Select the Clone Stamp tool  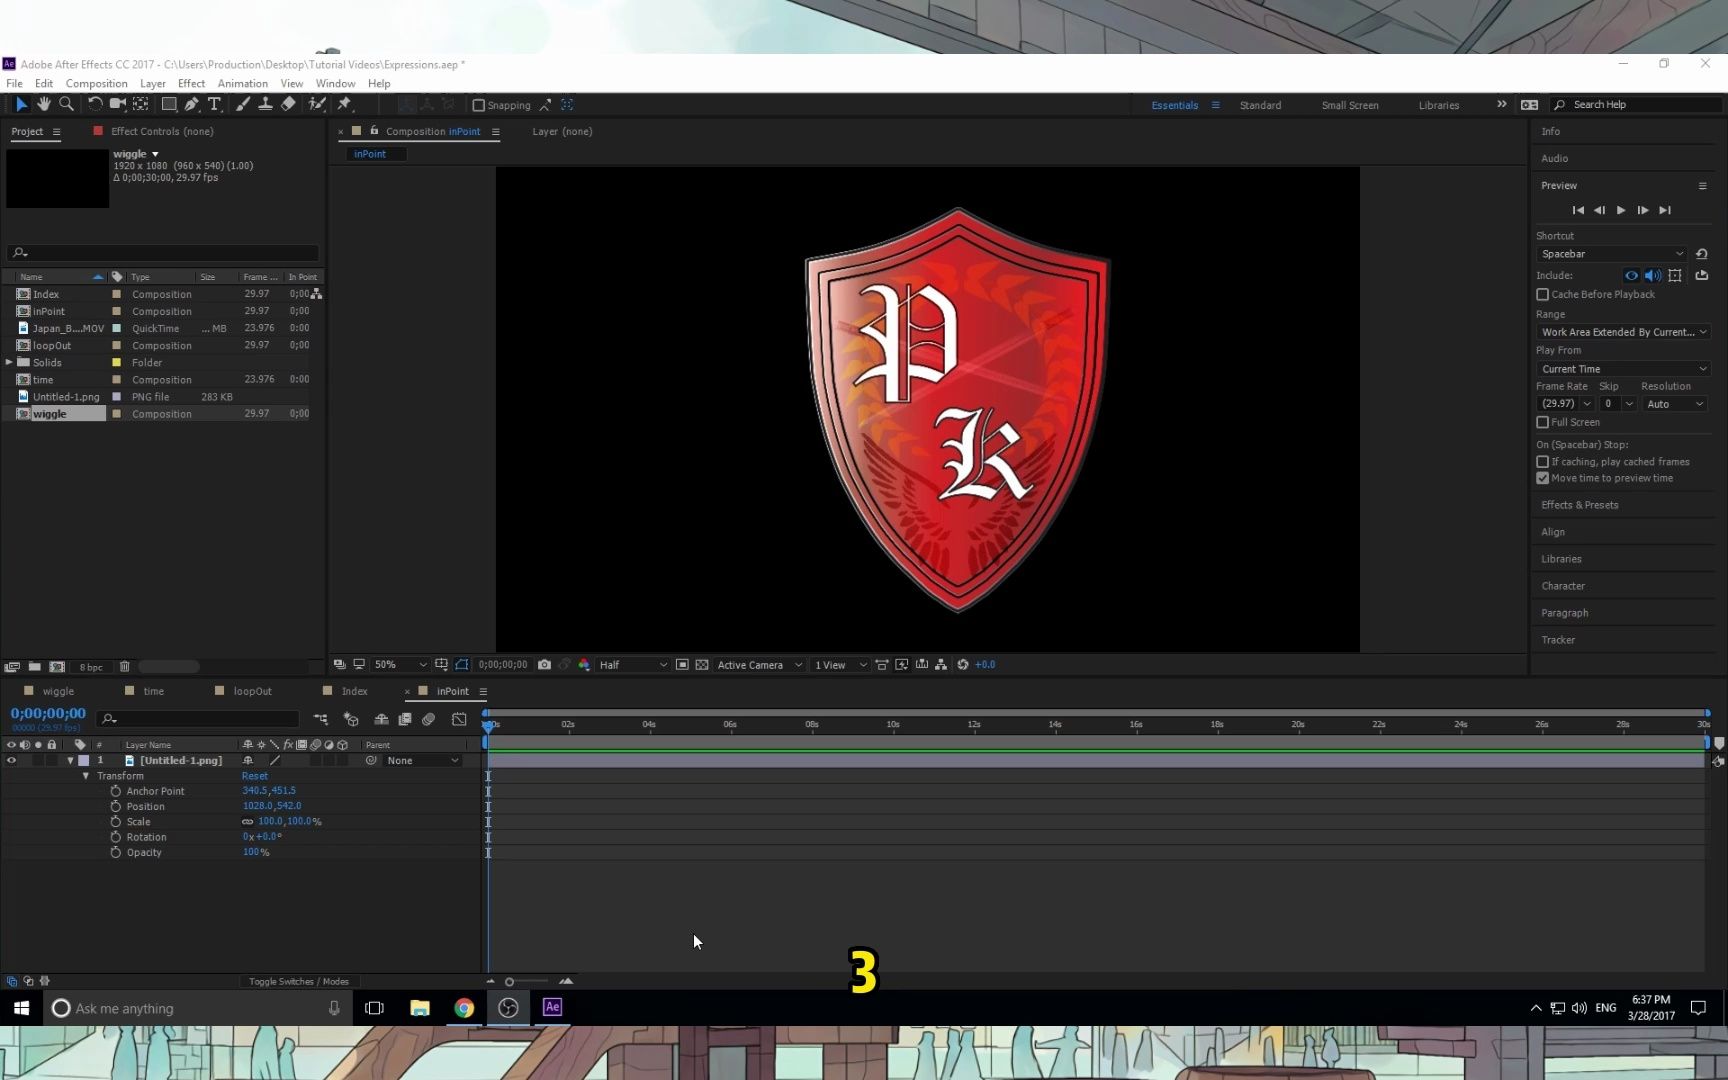click(265, 104)
